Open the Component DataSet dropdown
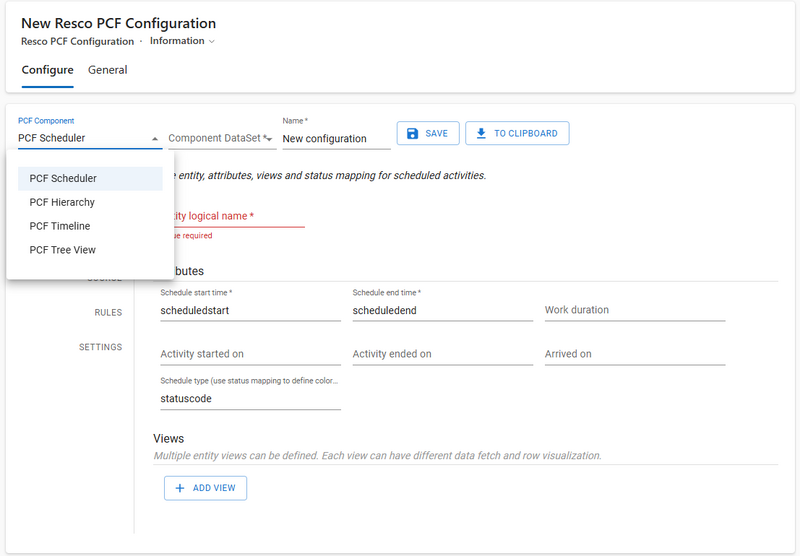The height and width of the screenshot is (556, 800). [222, 138]
